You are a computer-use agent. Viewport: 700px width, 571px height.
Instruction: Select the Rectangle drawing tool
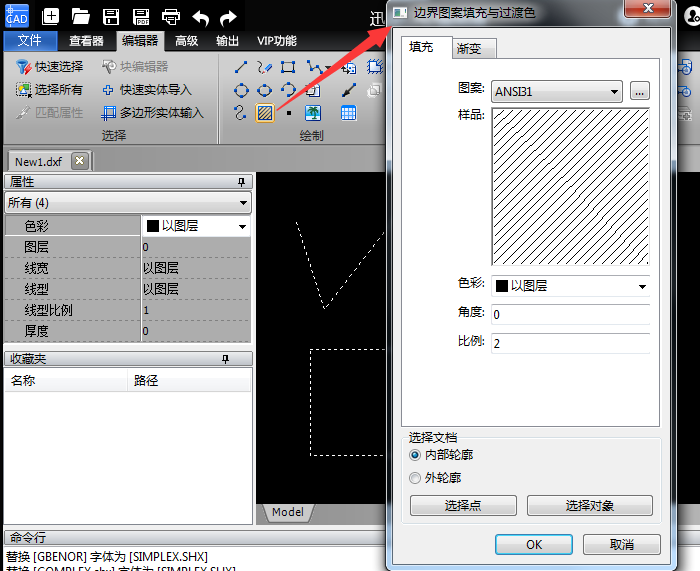[x=288, y=67]
